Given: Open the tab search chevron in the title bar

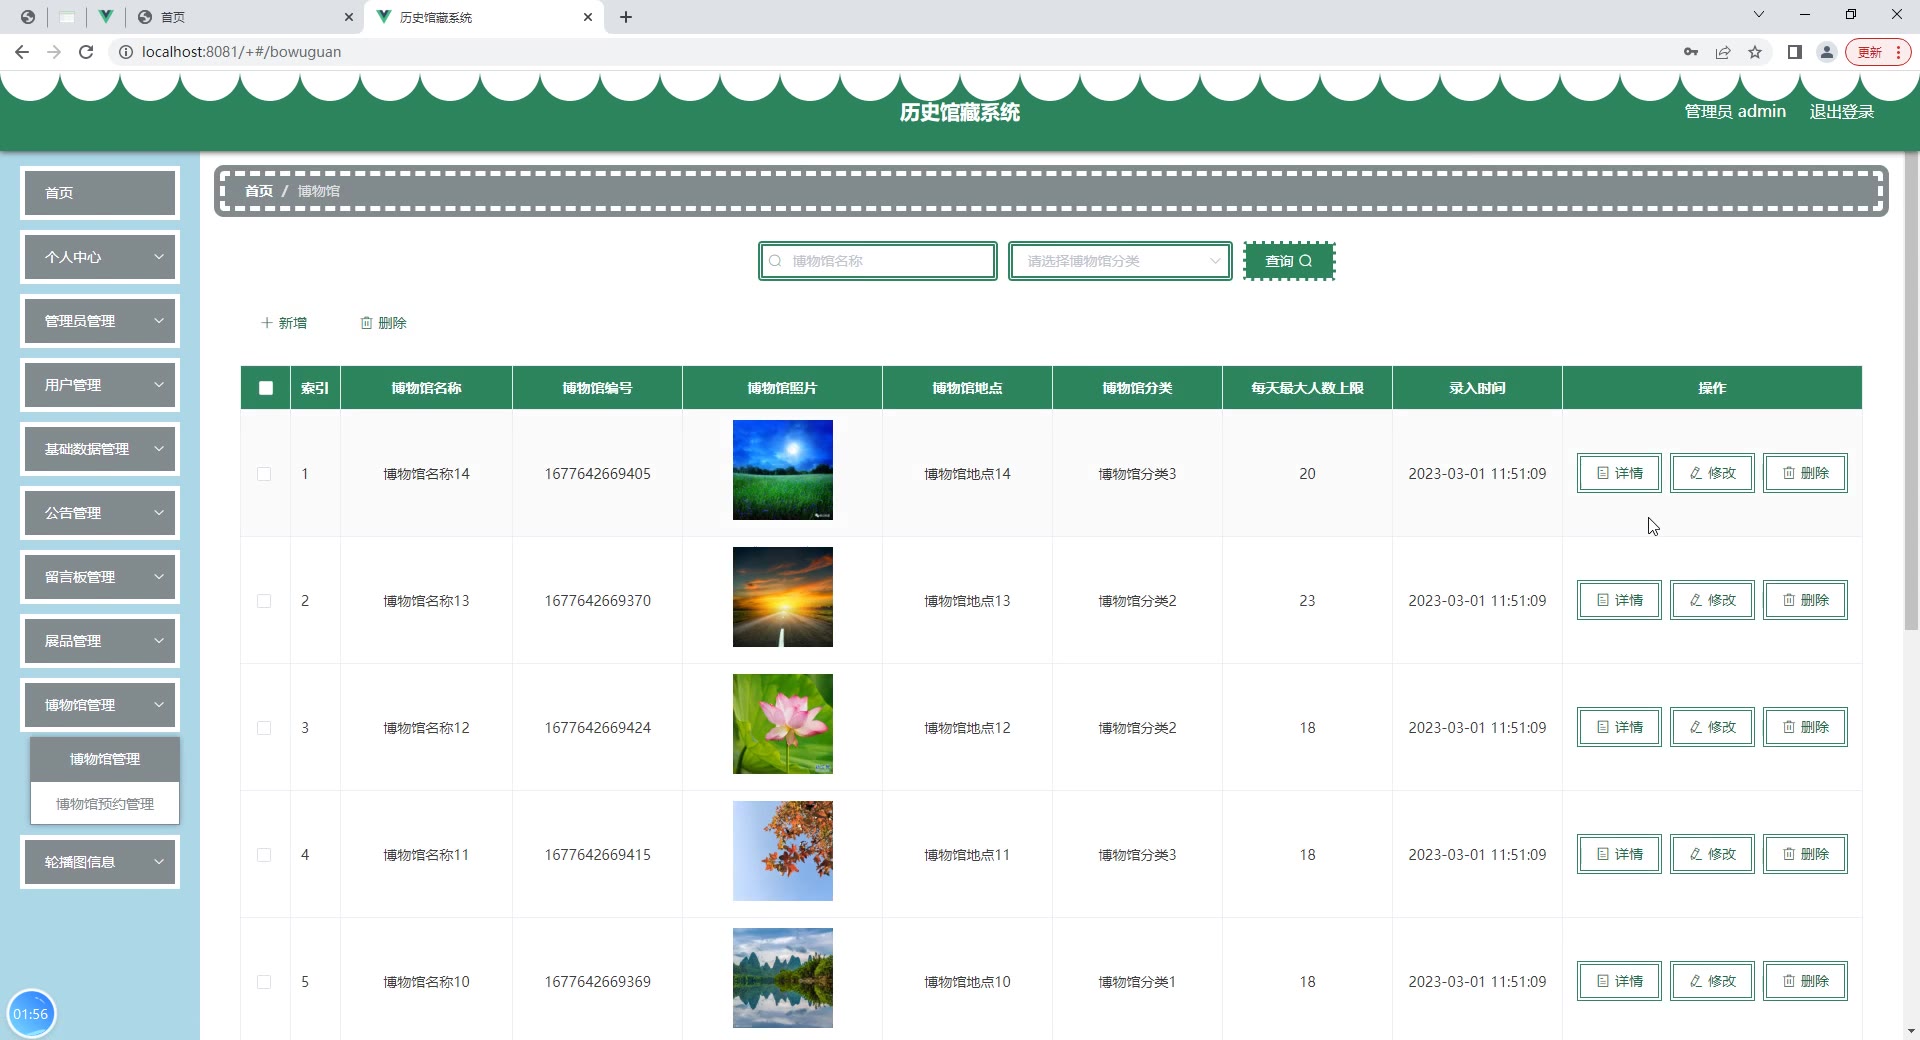Looking at the screenshot, I should coord(1759,14).
